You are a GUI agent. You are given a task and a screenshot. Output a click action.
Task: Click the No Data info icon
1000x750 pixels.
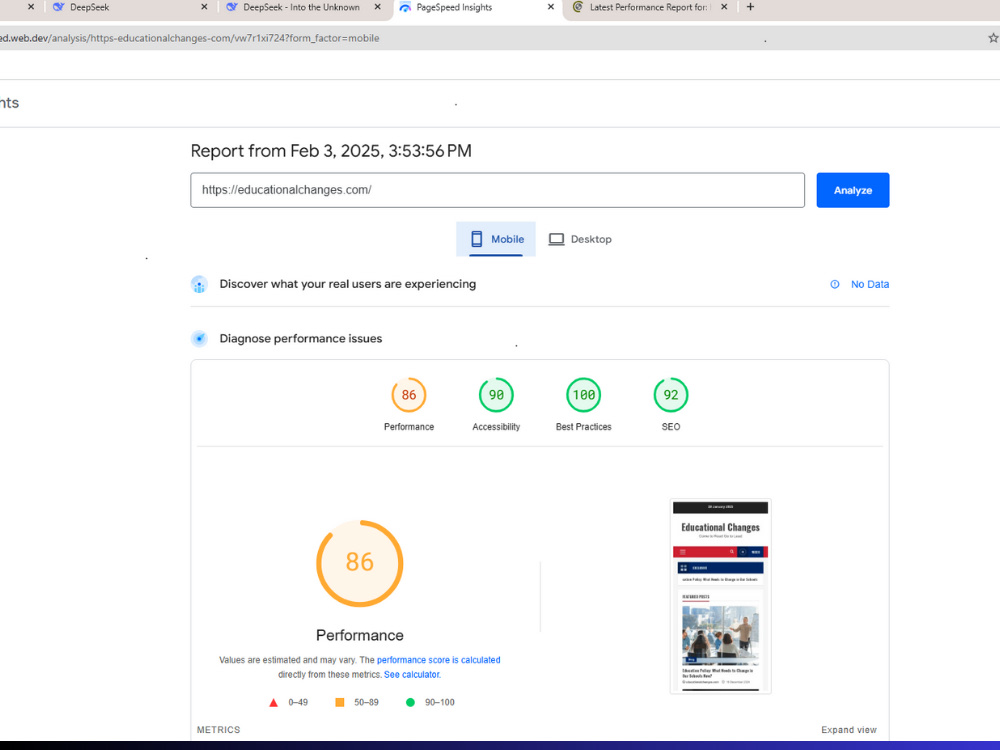pos(835,284)
